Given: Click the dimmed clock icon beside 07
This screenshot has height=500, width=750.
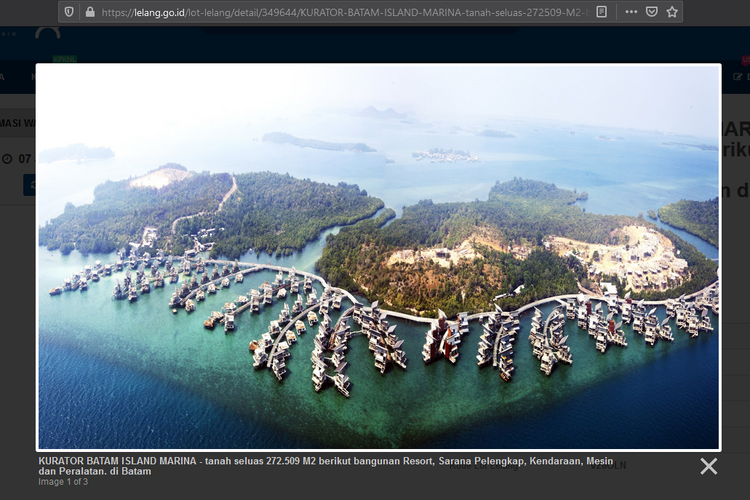Looking at the screenshot, I should (8, 158).
